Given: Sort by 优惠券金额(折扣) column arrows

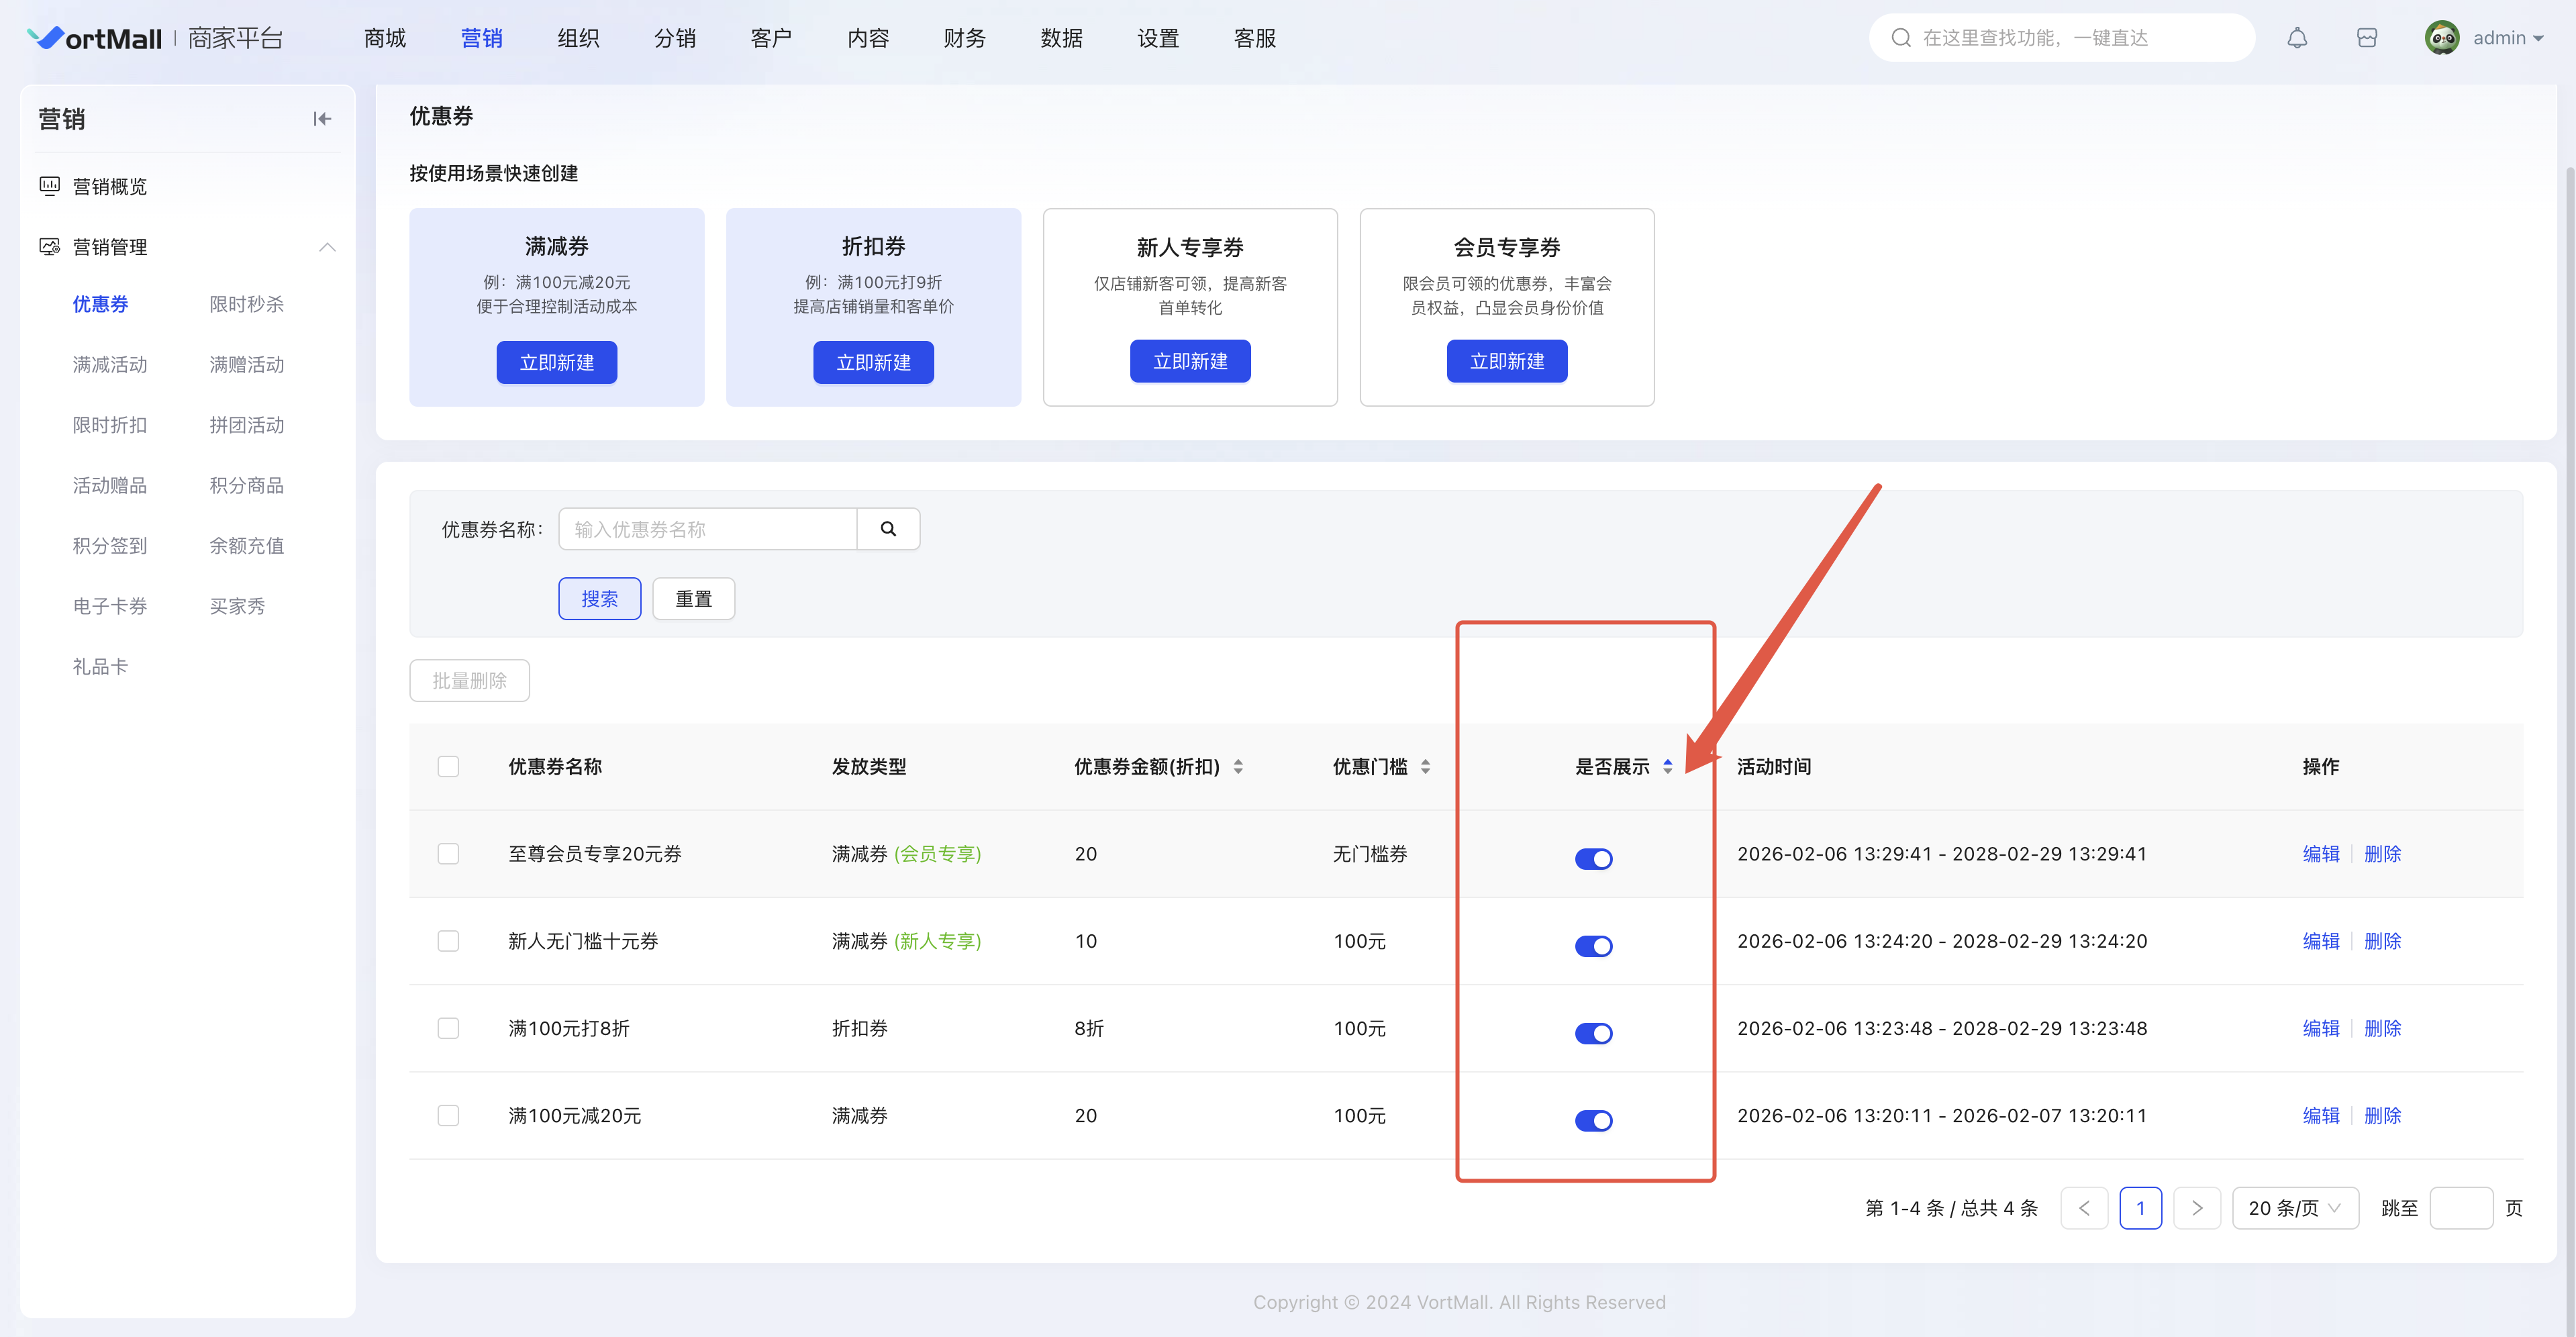Looking at the screenshot, I should tap(1238, 767).
